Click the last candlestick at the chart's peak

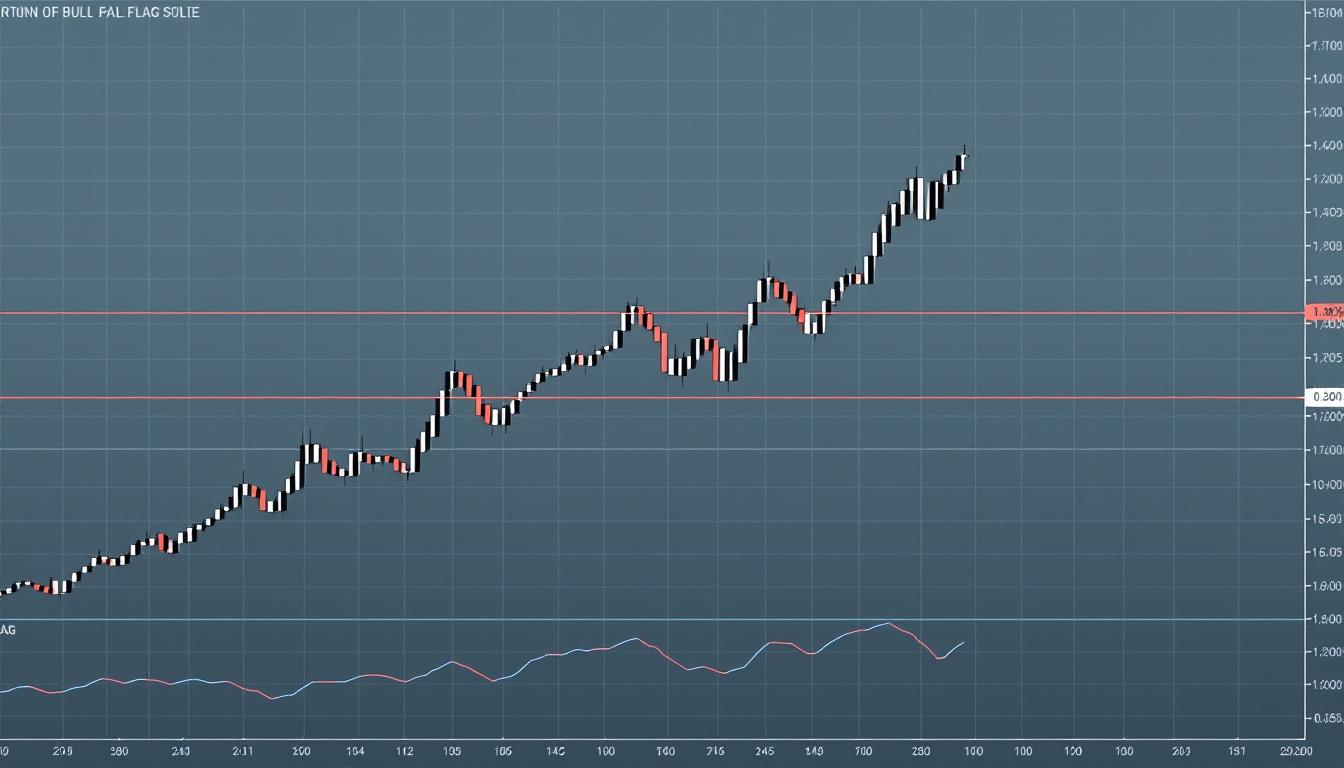pyautogui.click(x=963, y=158)
